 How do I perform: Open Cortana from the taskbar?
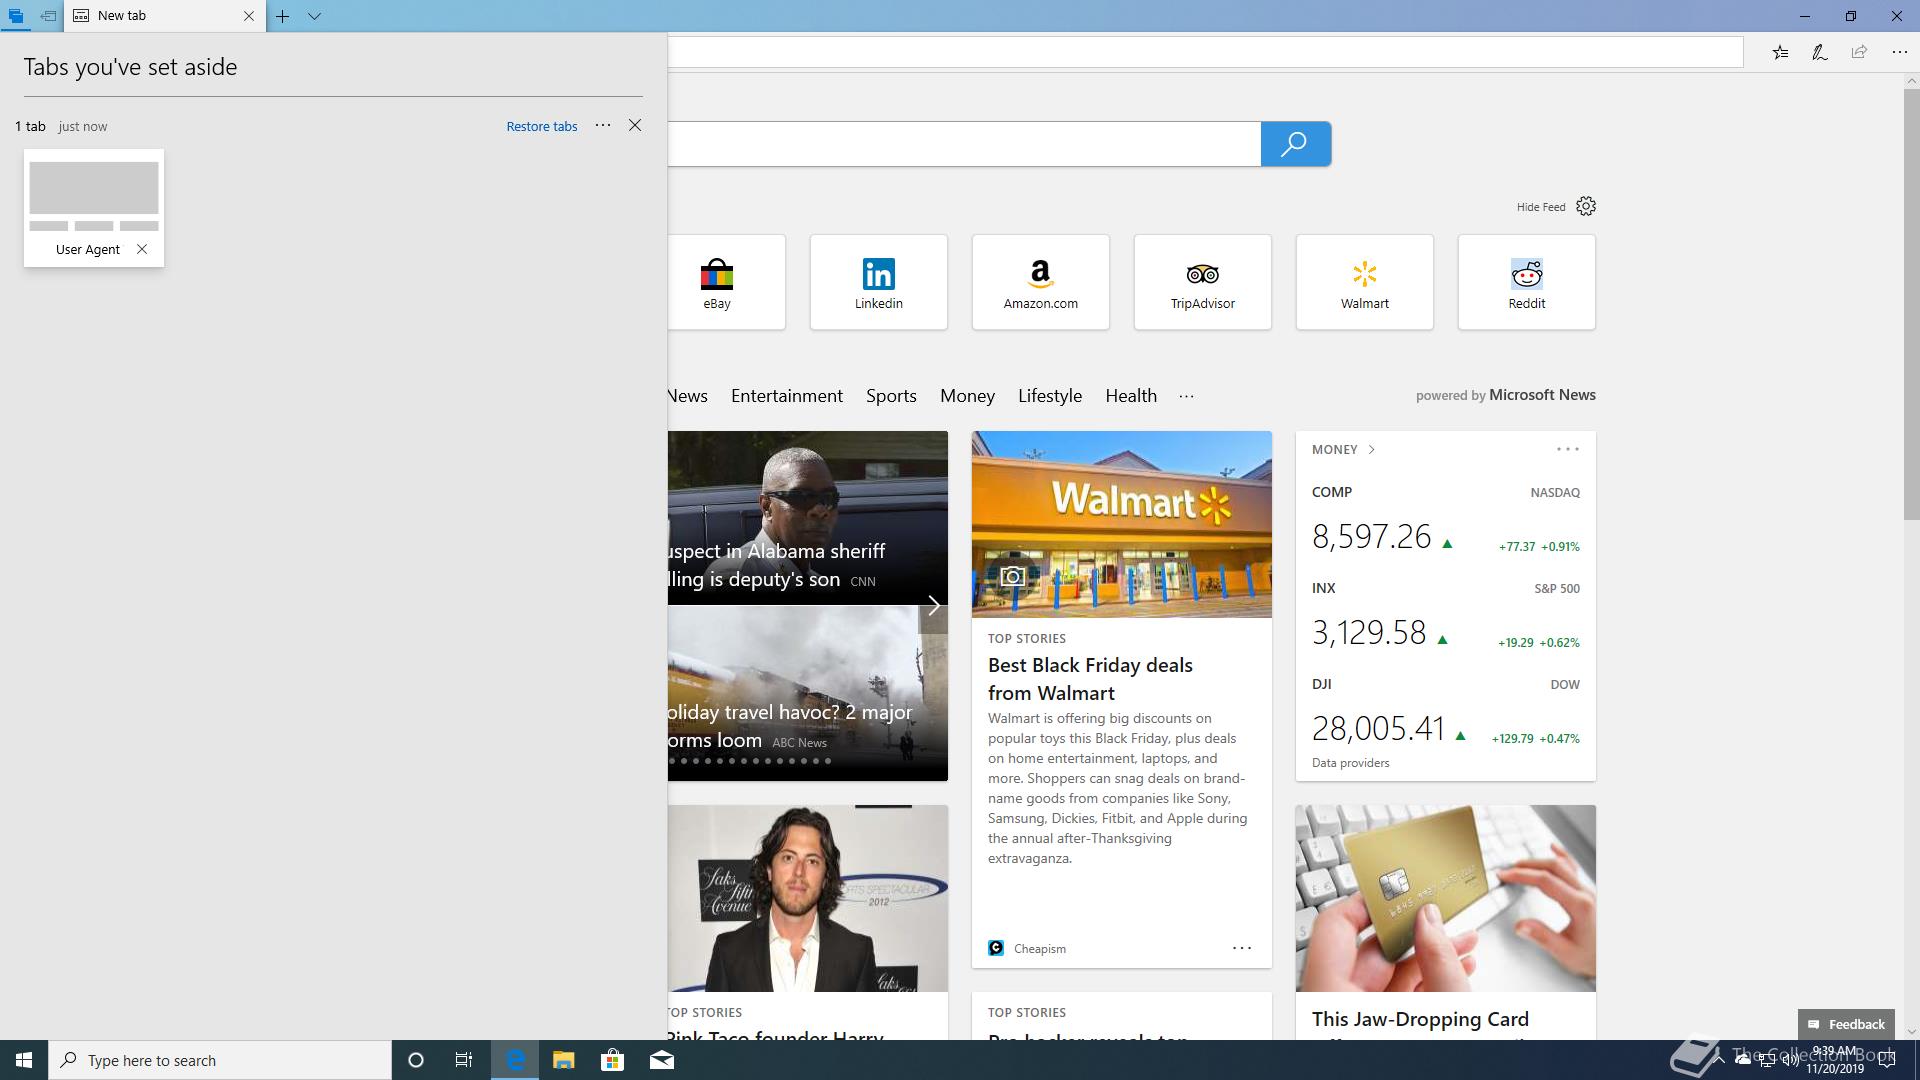pos(416,1060)
